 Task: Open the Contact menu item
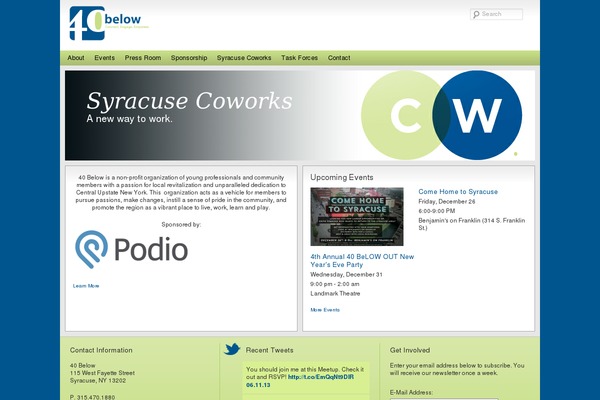(x=339, y=58)
